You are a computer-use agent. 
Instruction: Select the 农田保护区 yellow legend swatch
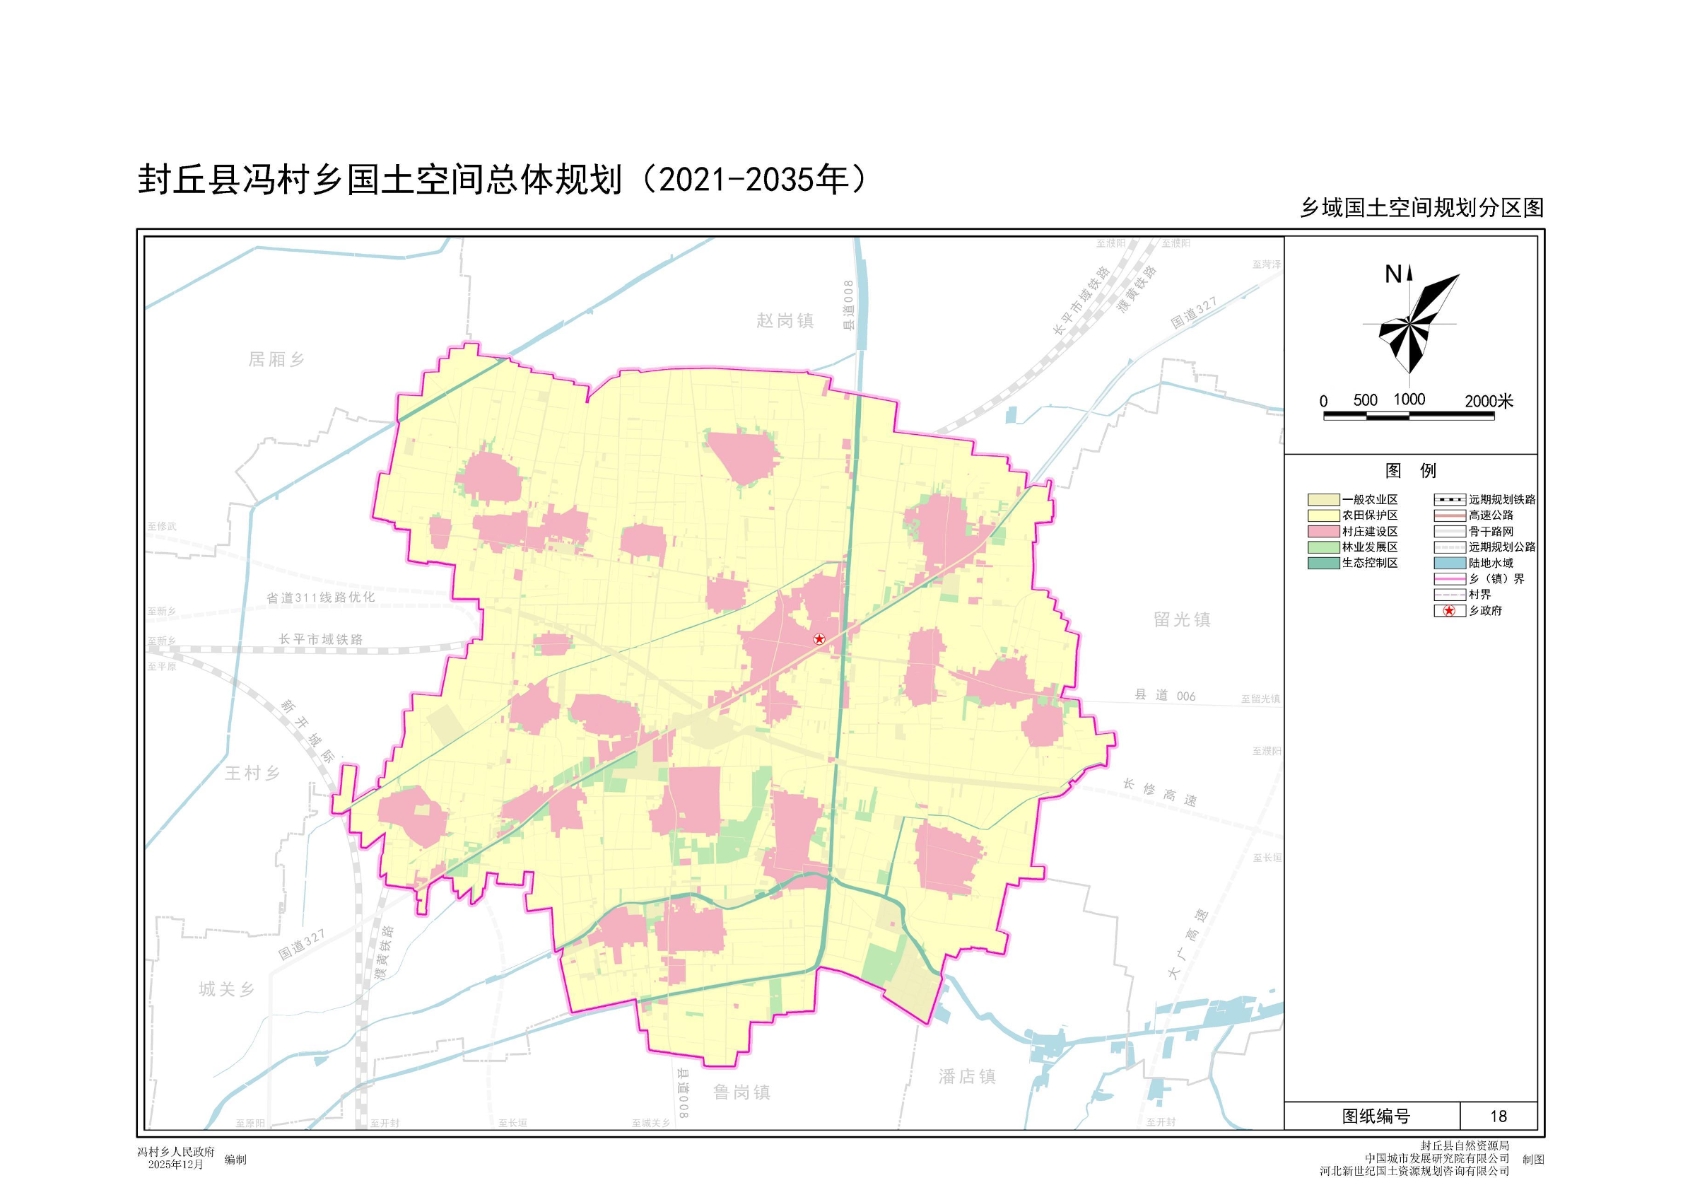coord(1323,516)
